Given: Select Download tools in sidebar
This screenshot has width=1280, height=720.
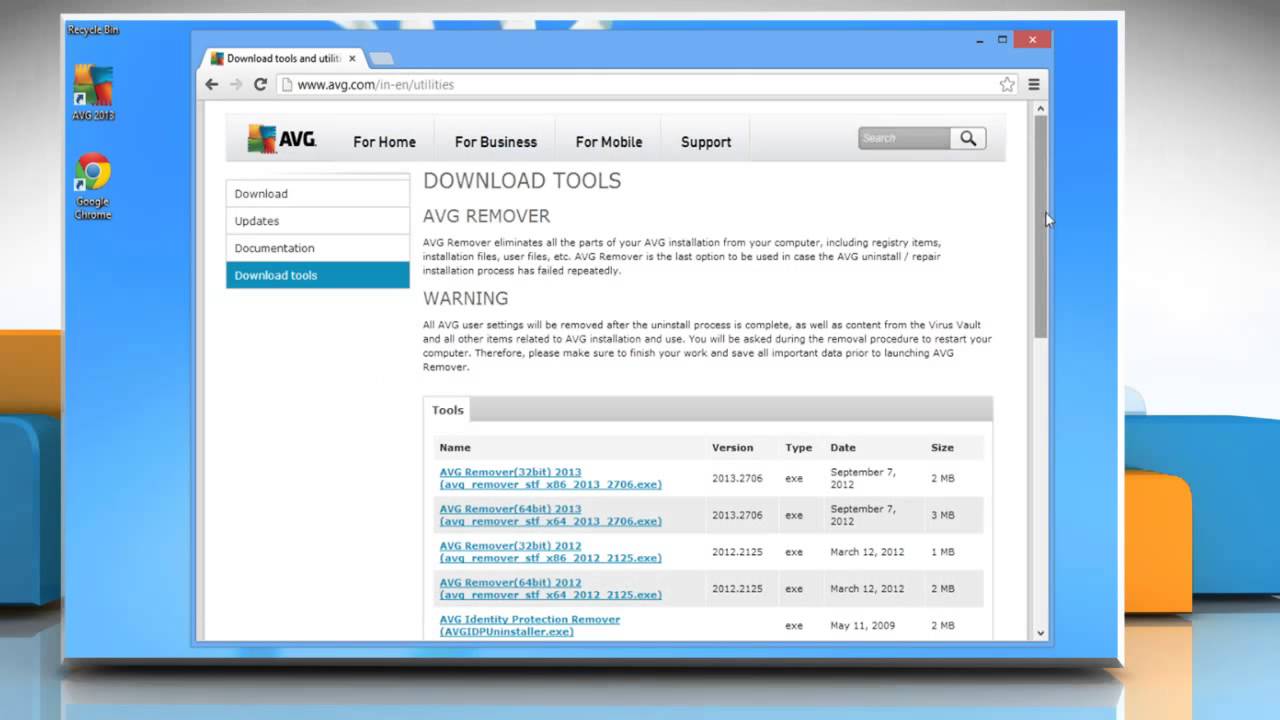Looking at the screenshot, I should click(x=318, y=275).
